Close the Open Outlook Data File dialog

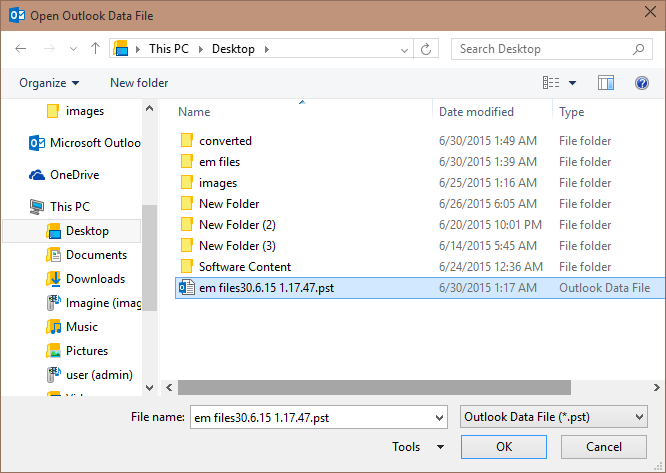point(650,12)
